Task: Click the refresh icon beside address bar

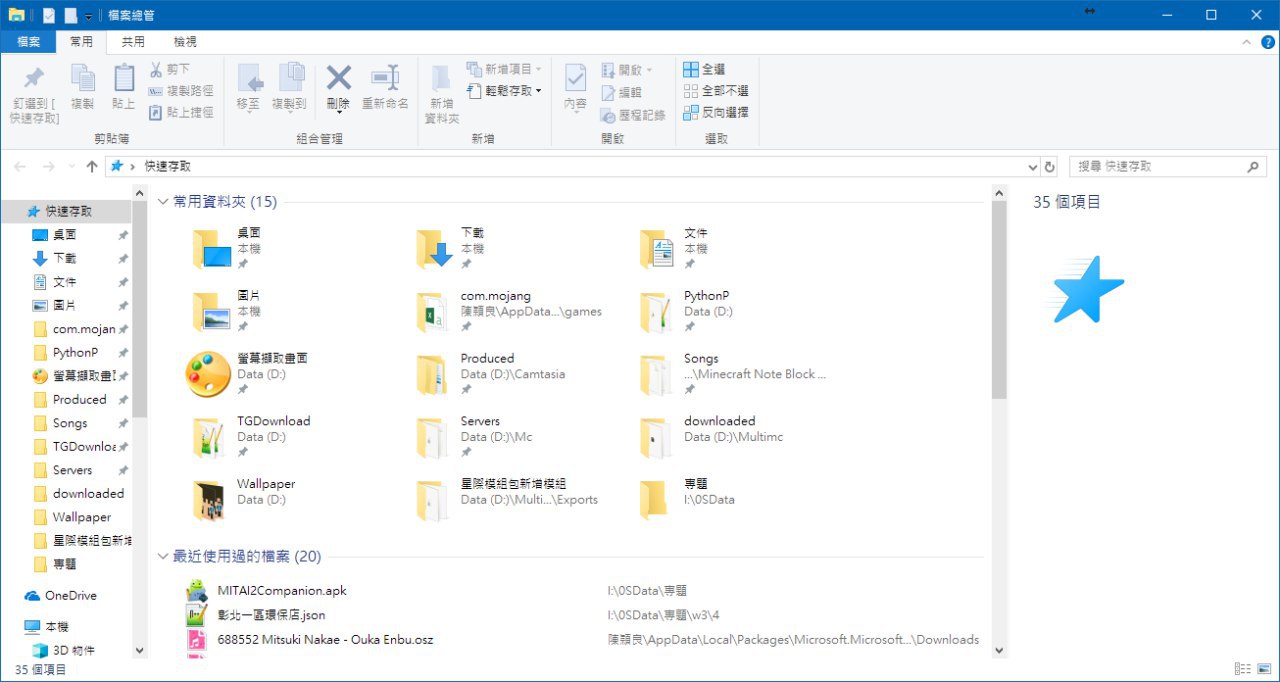Action: click(1050, 167)
